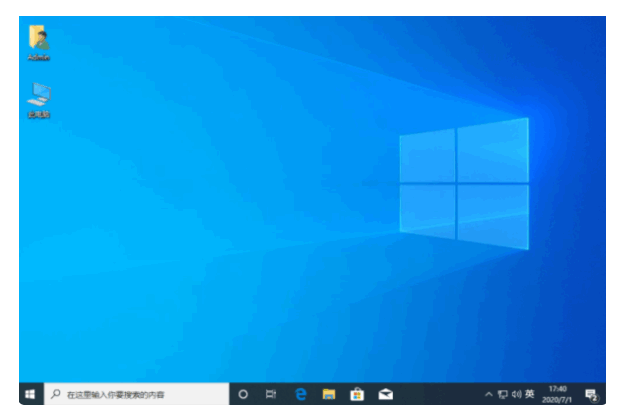
Task: Open network status tray icon
Action: (503, 394)
